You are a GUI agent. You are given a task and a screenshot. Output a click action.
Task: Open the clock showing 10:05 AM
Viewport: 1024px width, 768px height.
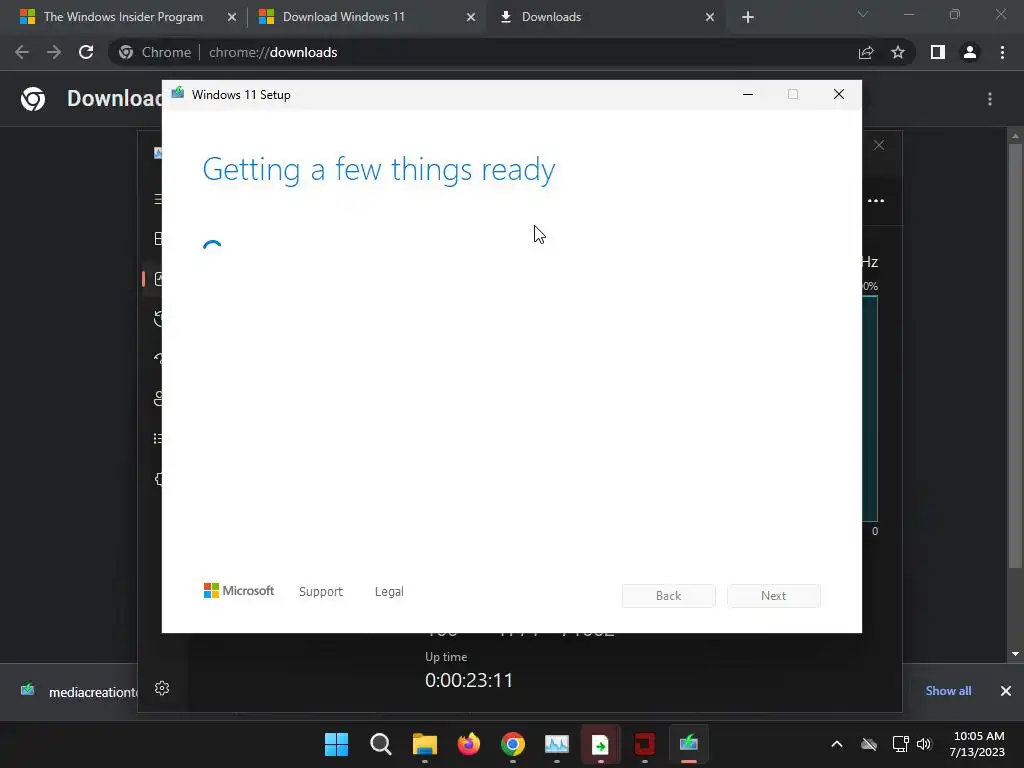pos(978,744)
